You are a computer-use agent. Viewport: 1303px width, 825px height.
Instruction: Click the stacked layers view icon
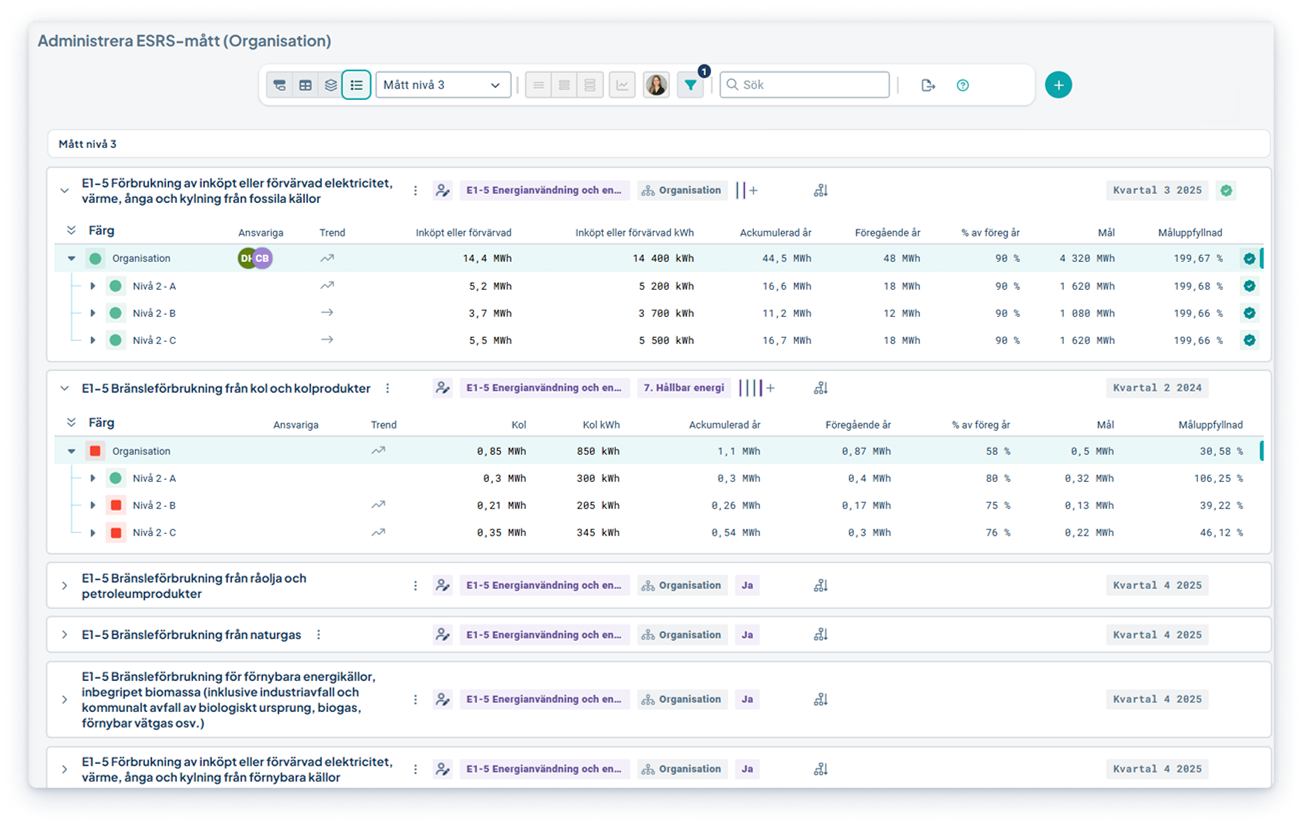(x=331, y=85)
